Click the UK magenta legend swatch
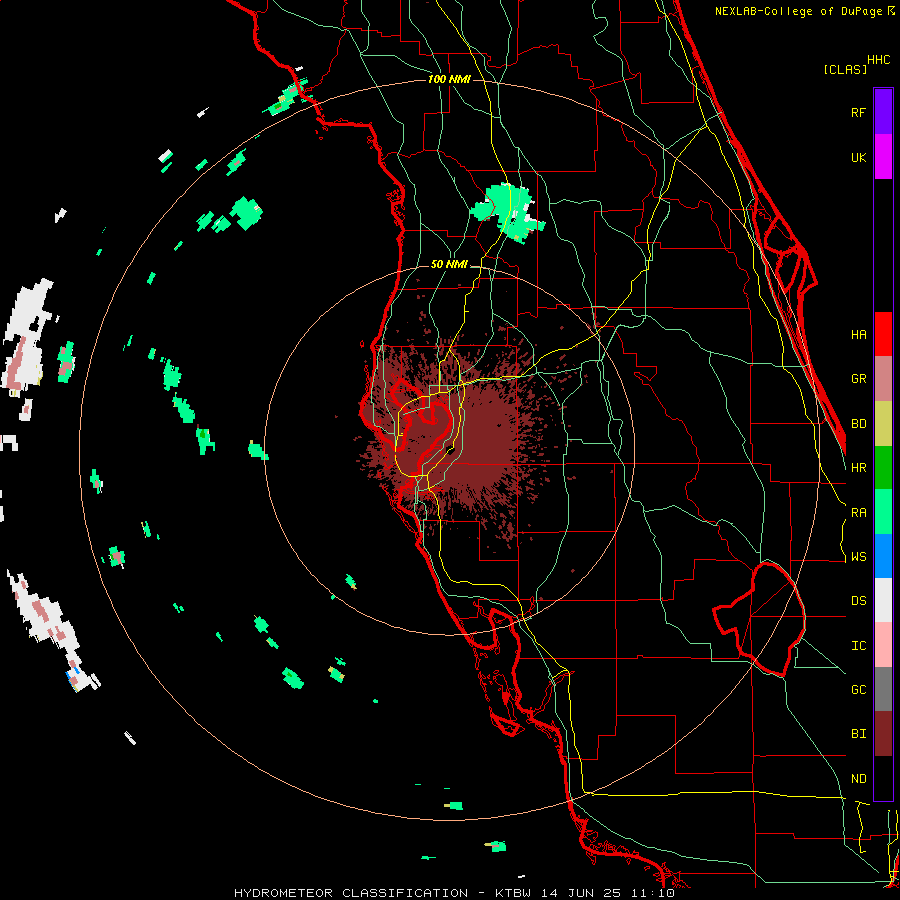 click(883, 157)
